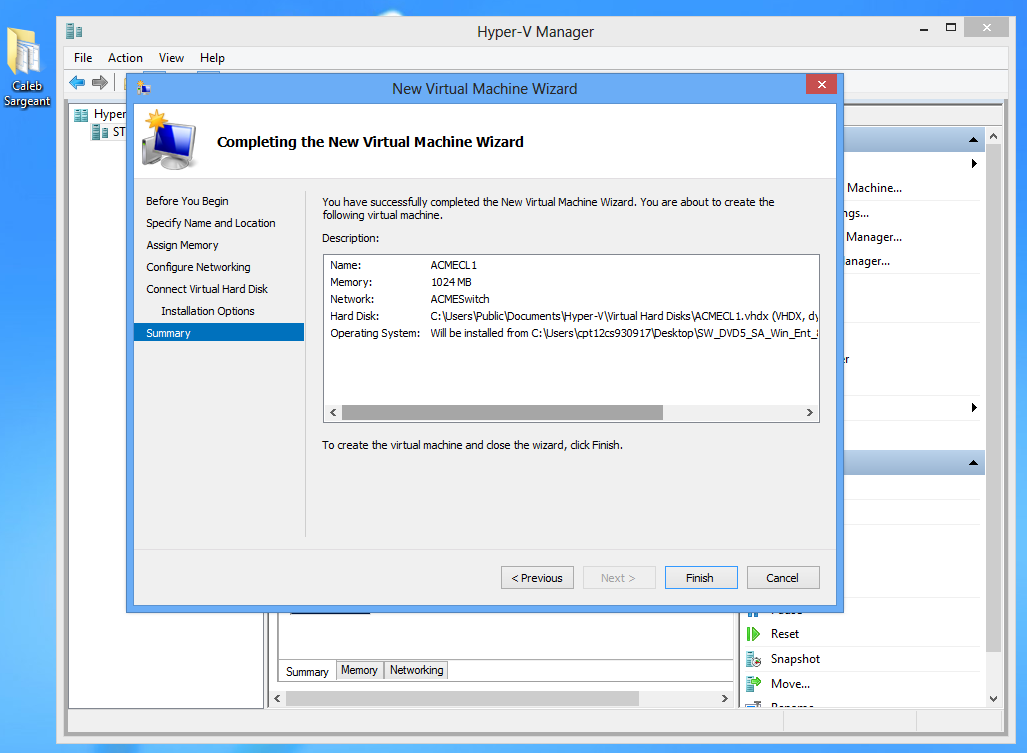Collapse the lower Actions pane section
1027x753 pixels.
(973, 463)
